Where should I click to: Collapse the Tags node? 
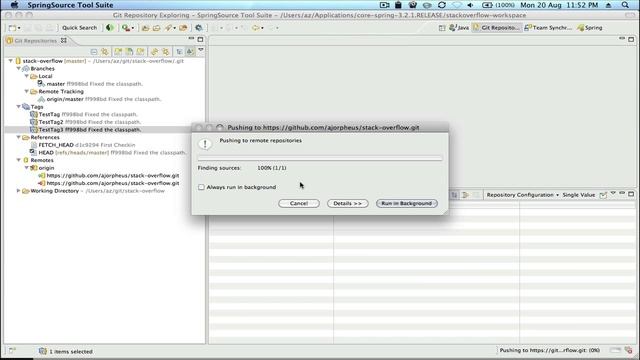pos(18,107)
